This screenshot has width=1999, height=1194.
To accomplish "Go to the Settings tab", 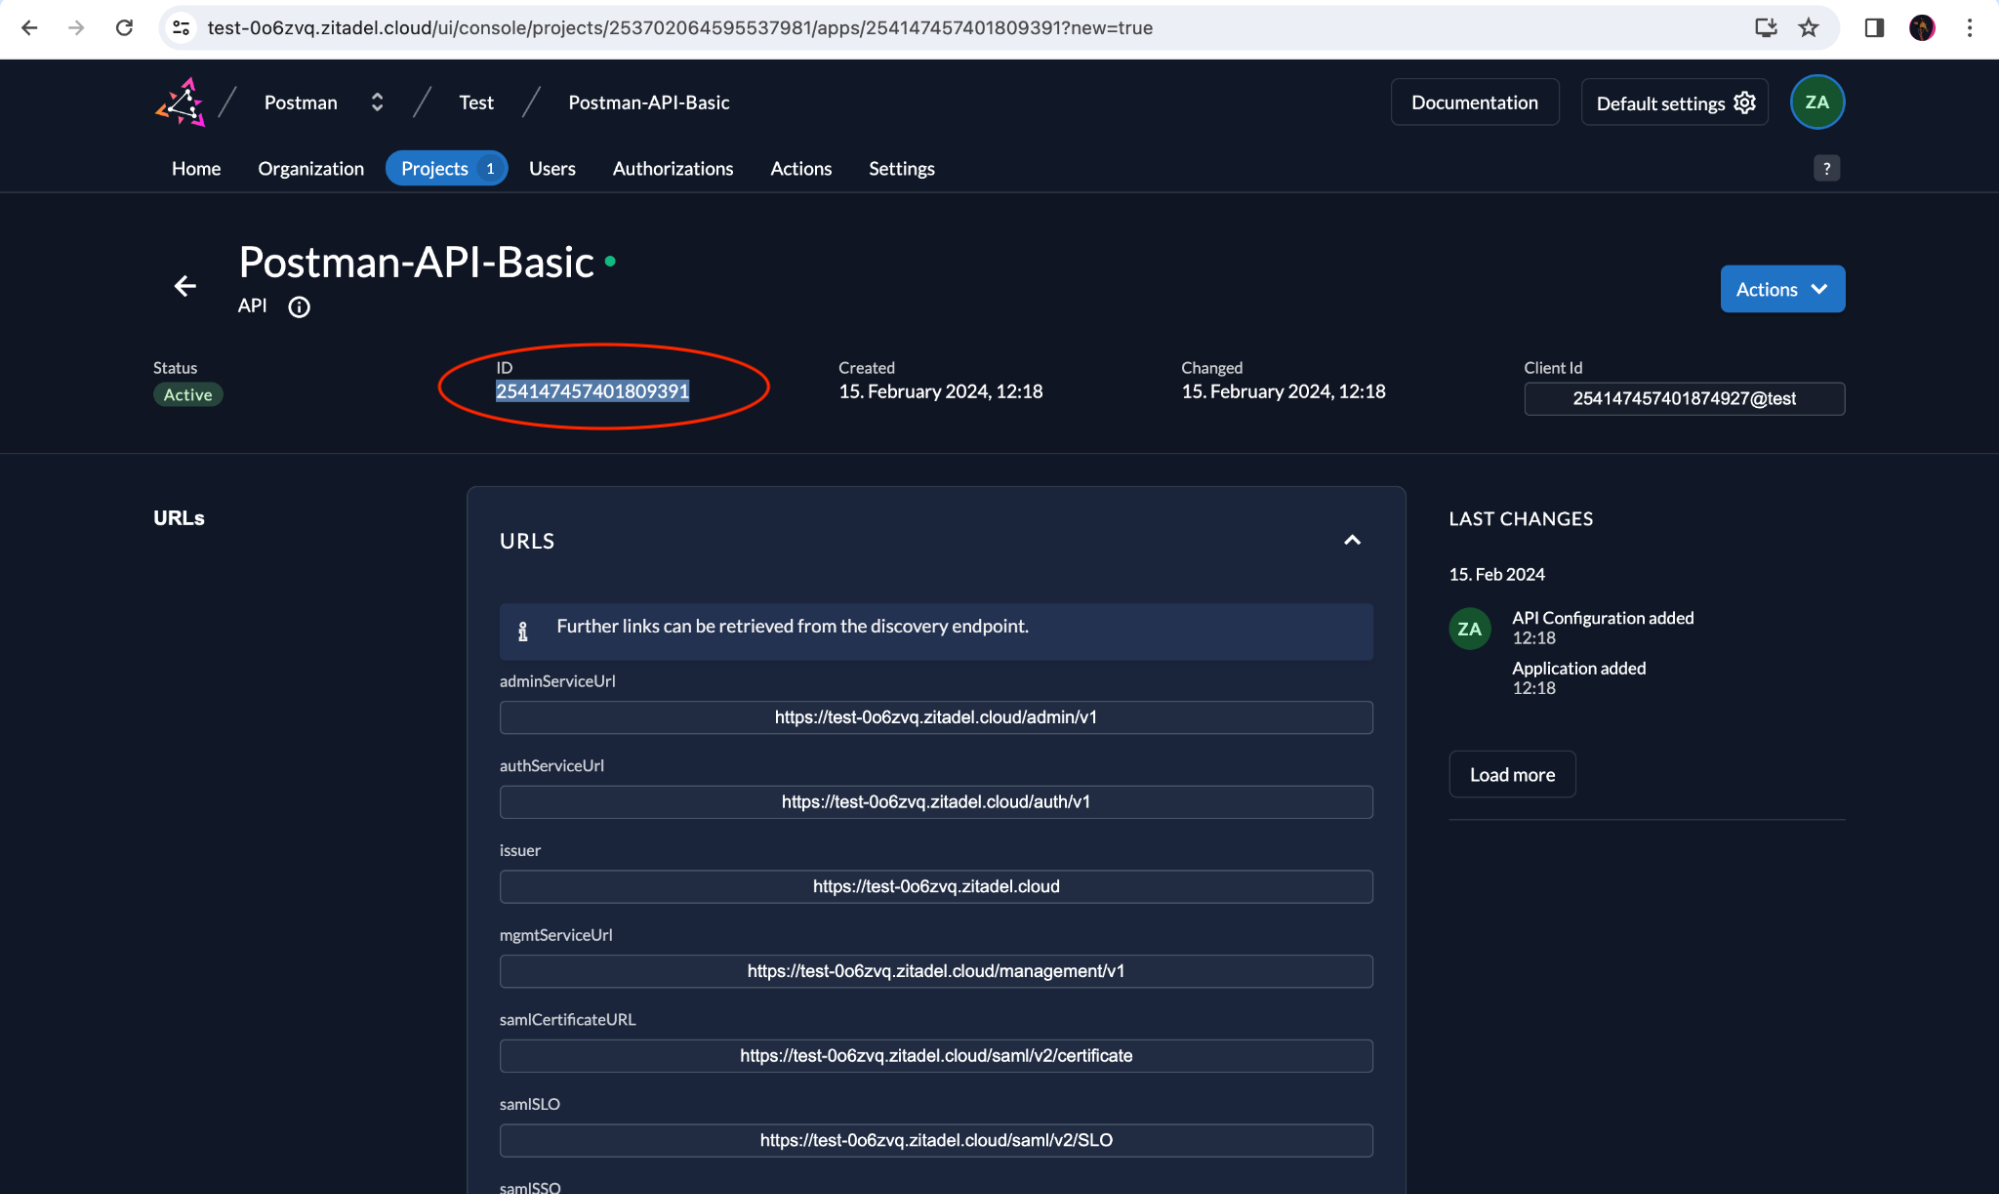I will [x=901, y=168].
